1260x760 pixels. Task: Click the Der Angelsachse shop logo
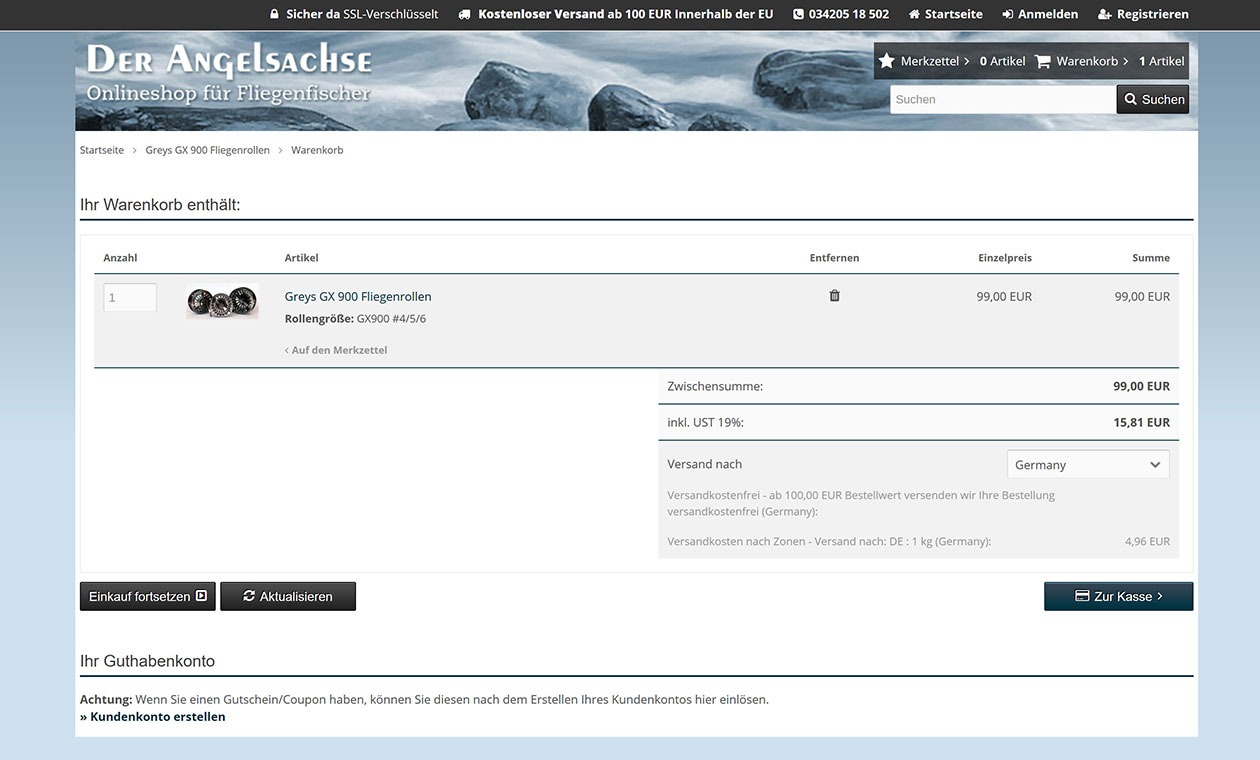tap(229, 73)
